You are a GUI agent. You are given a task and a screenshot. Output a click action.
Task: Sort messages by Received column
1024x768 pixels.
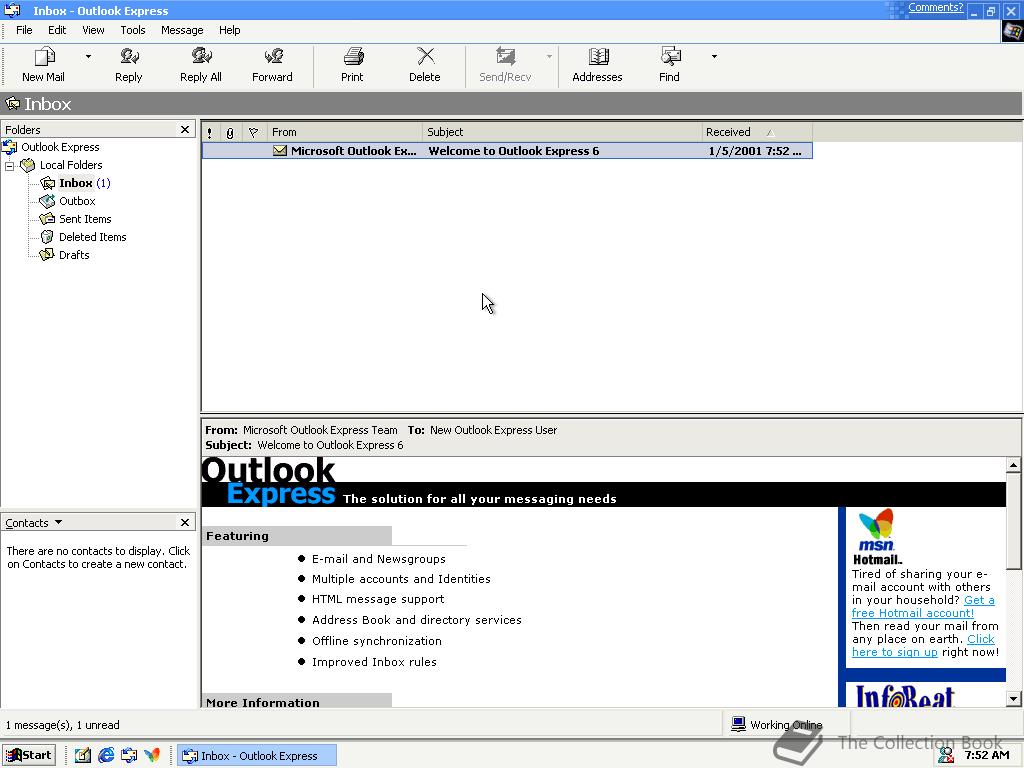click(758, 133)
